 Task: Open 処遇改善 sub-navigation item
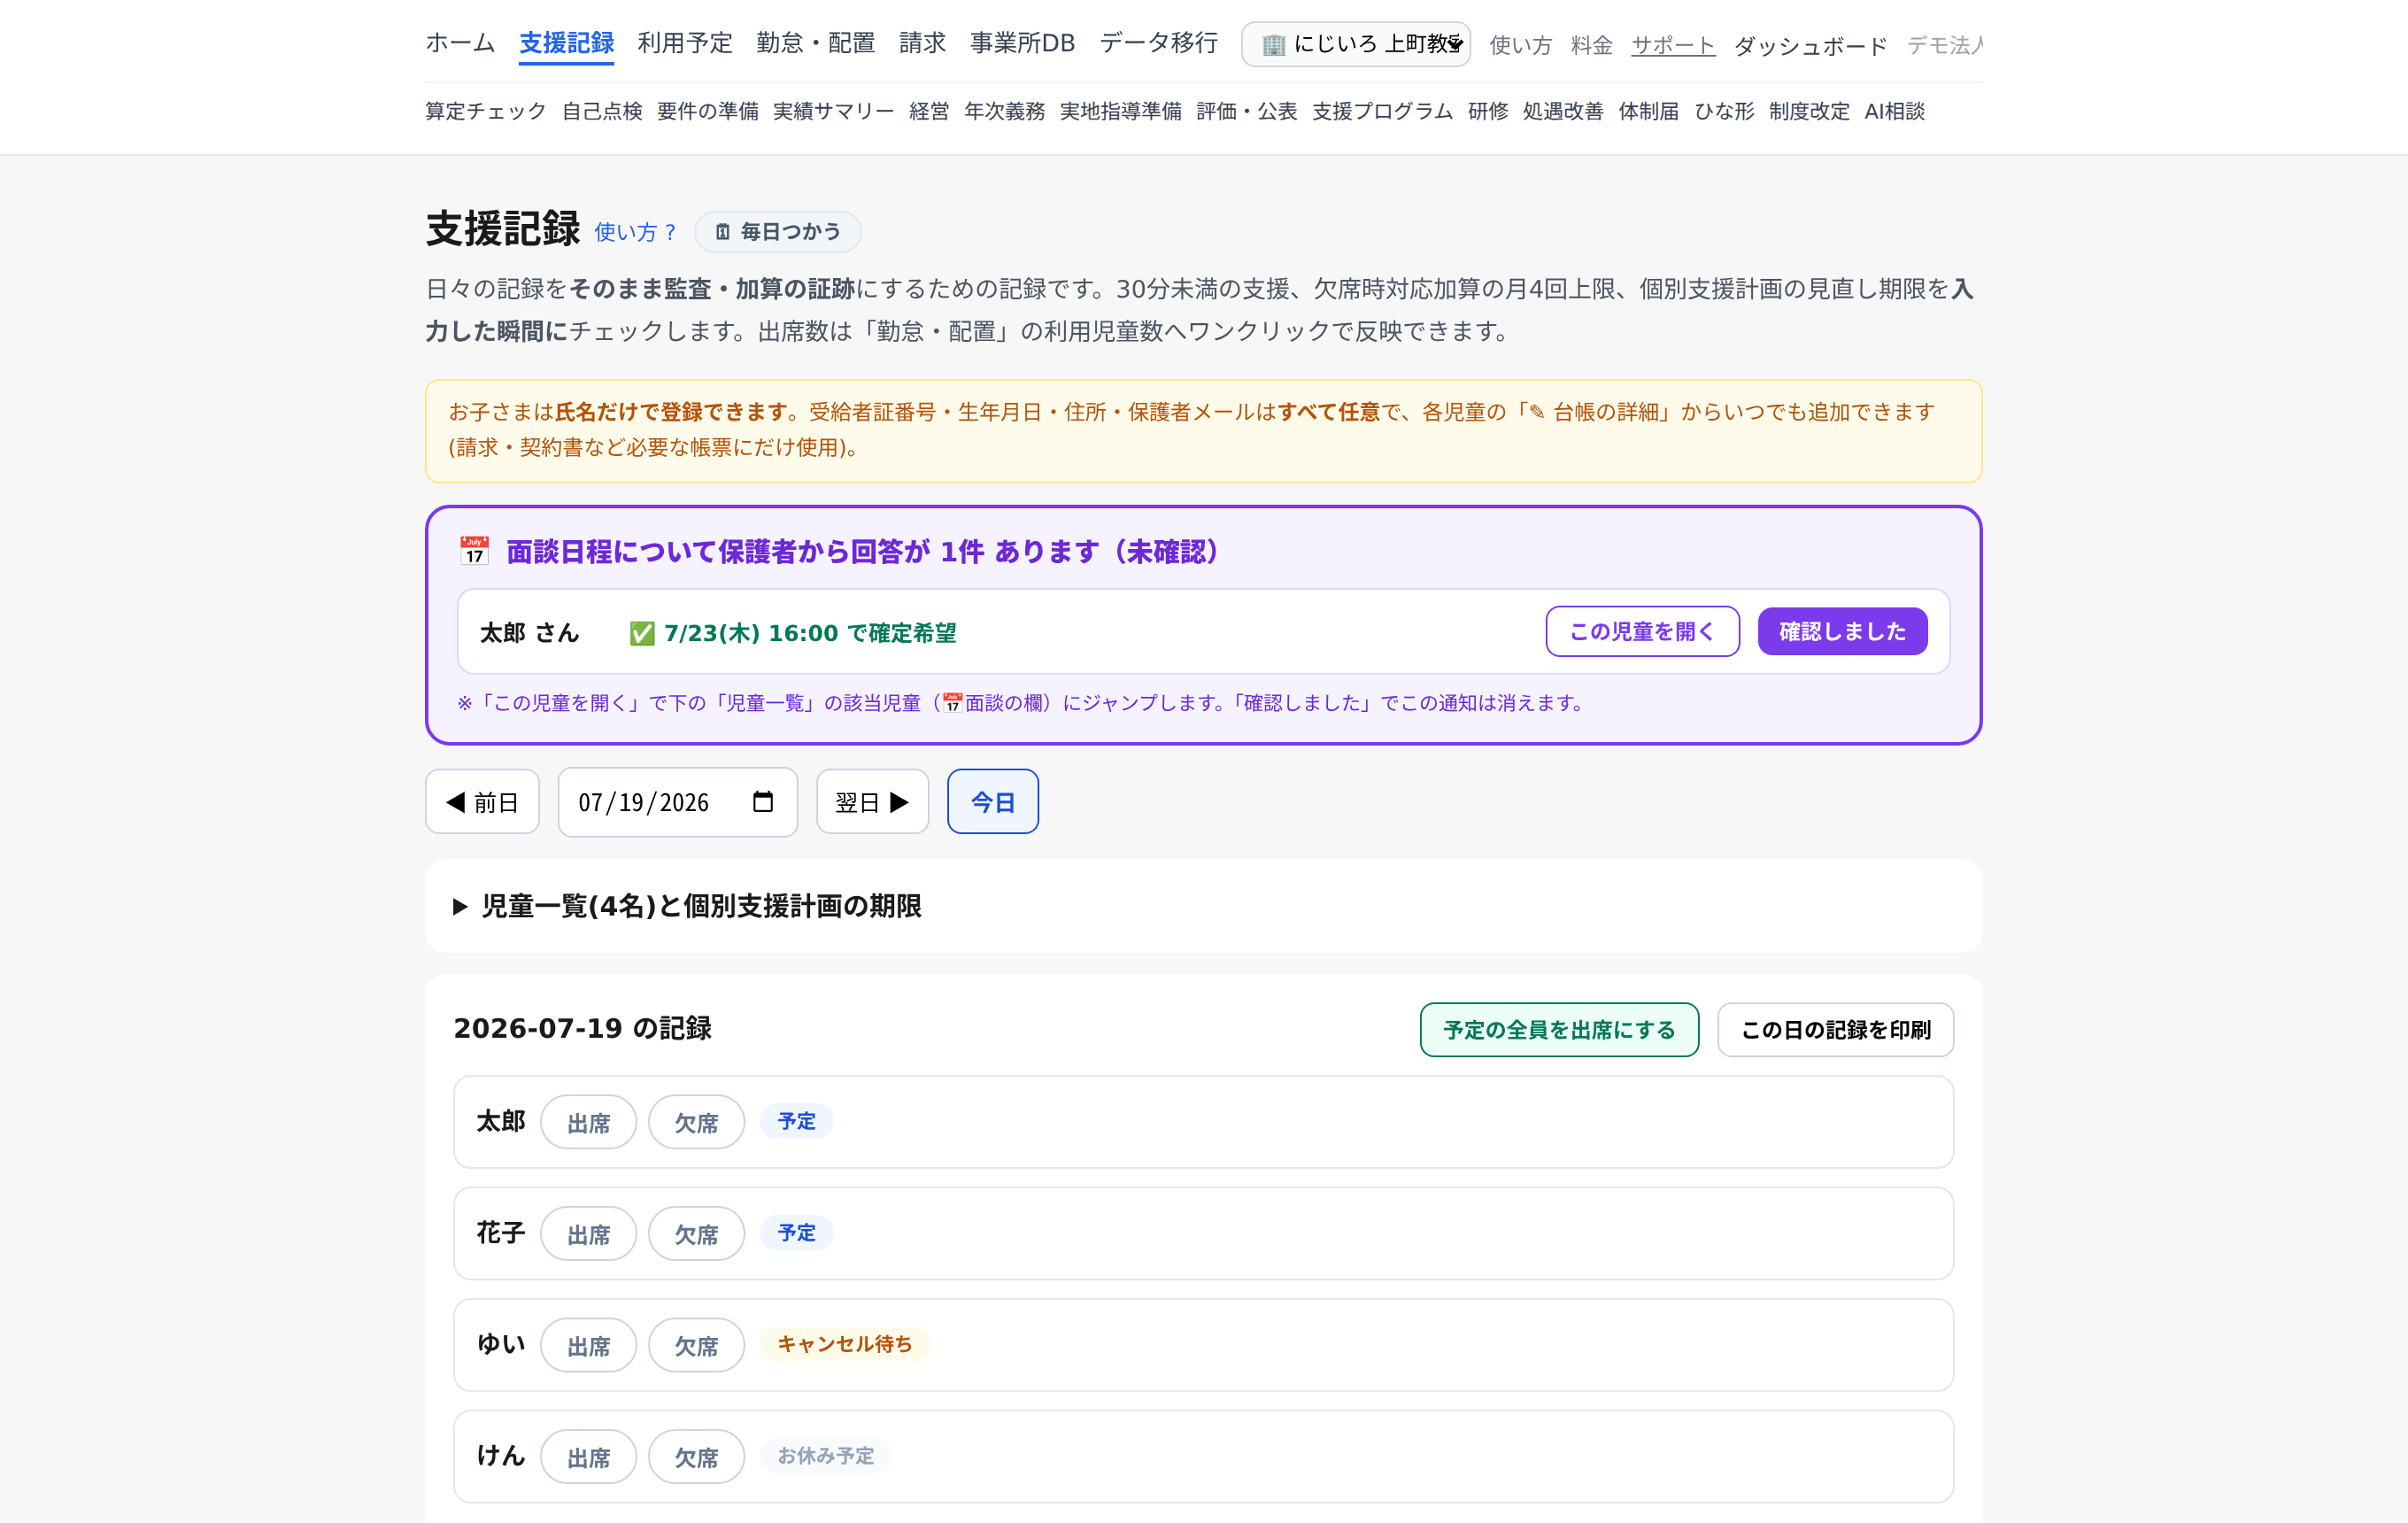[1563, 111]
